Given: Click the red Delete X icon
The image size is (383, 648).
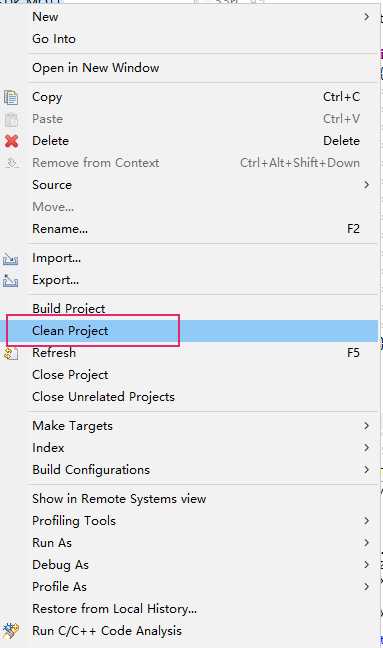Looking at the screenshot, I should point(12,141).
